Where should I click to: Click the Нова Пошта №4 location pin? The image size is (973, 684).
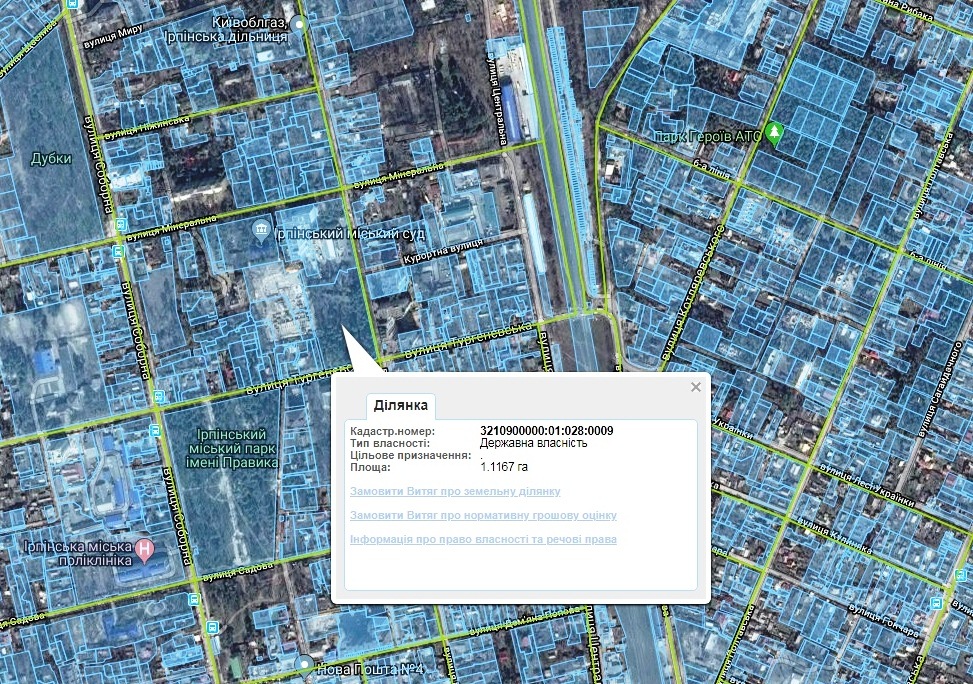tap(304, 664)
